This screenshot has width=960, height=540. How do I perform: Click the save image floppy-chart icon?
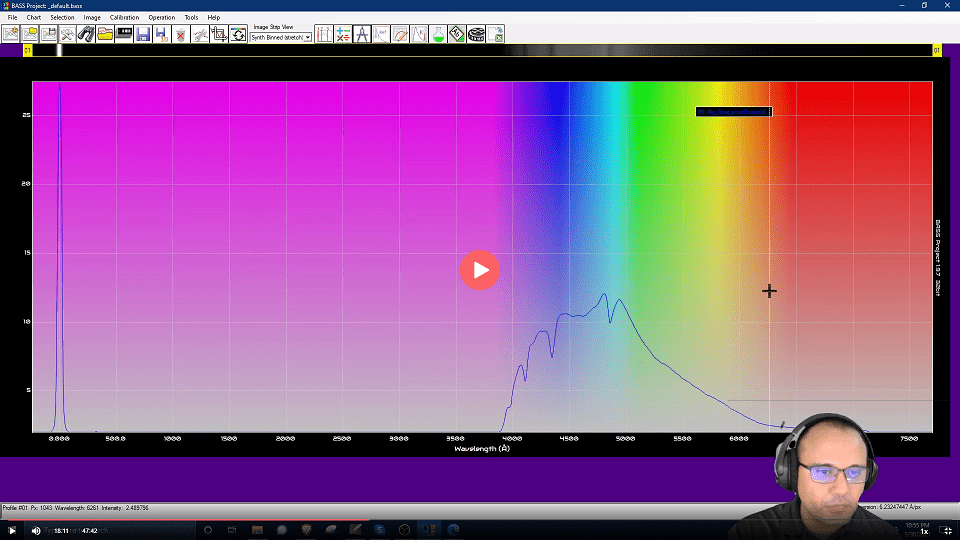48,34
